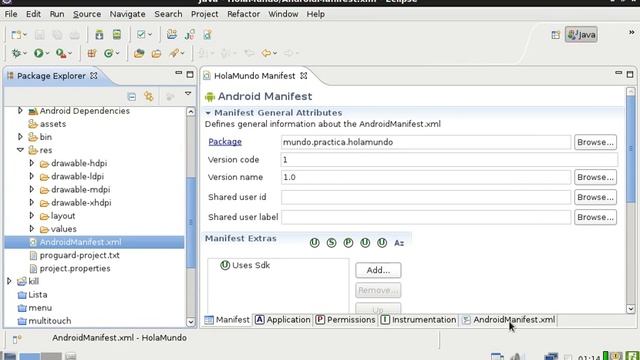Screen dimensions: 640x360
Task: Switch to the AndroidManifest.xml source tab
Action: tap(509, 320)
